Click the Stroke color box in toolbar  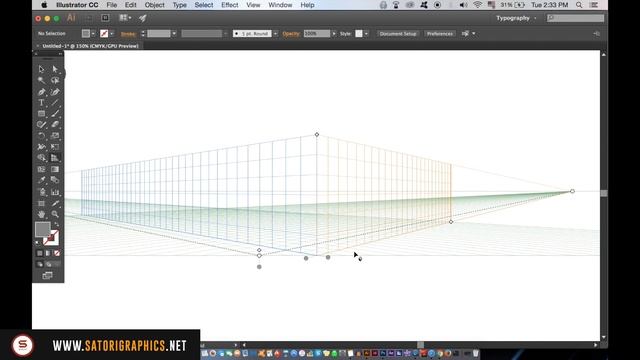pos(52,238)
